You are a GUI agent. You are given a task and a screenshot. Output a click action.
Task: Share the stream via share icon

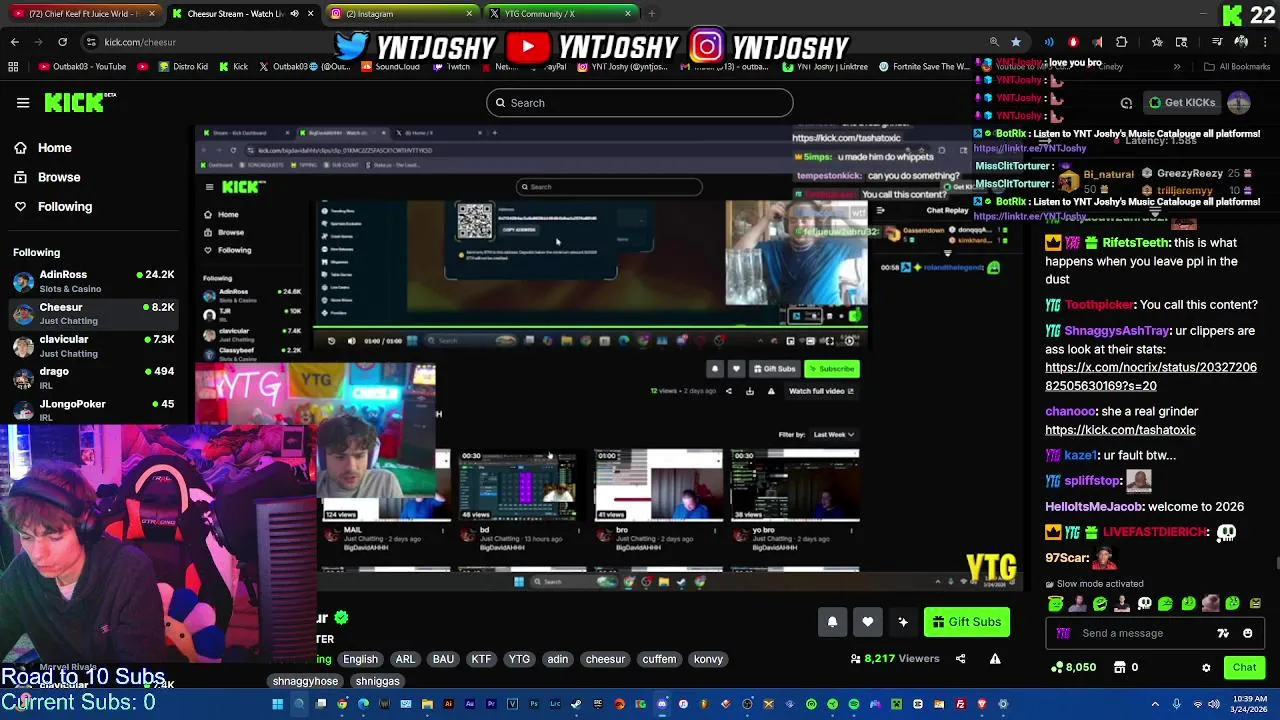coord(960,659)
